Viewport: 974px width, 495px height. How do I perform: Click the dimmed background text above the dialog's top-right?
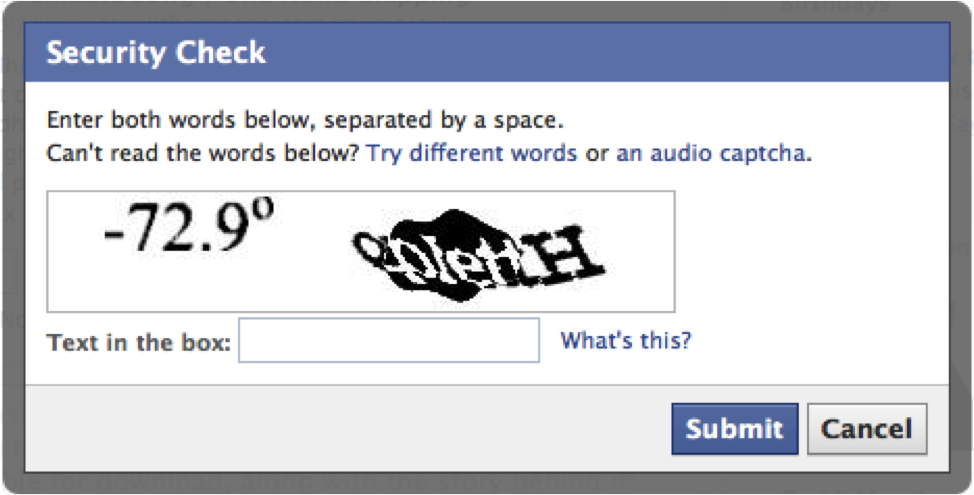pyautogui.click(x=834, y=6)
